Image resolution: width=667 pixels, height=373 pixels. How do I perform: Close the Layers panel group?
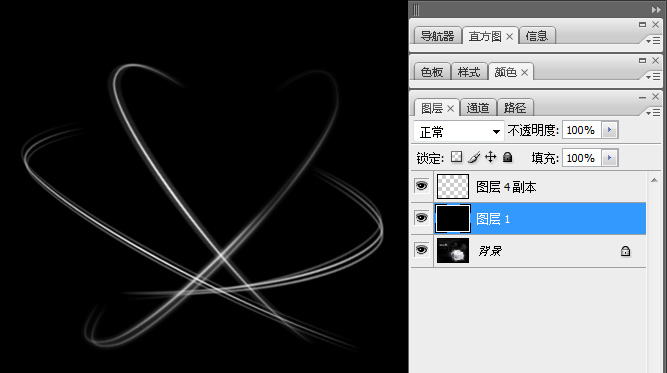pos(656,97)
